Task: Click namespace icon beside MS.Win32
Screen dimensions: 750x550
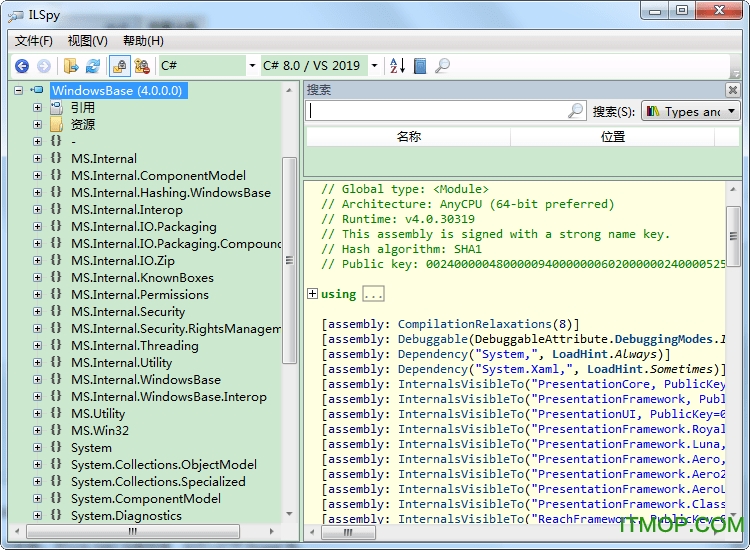Action: [x=56, y=430]
